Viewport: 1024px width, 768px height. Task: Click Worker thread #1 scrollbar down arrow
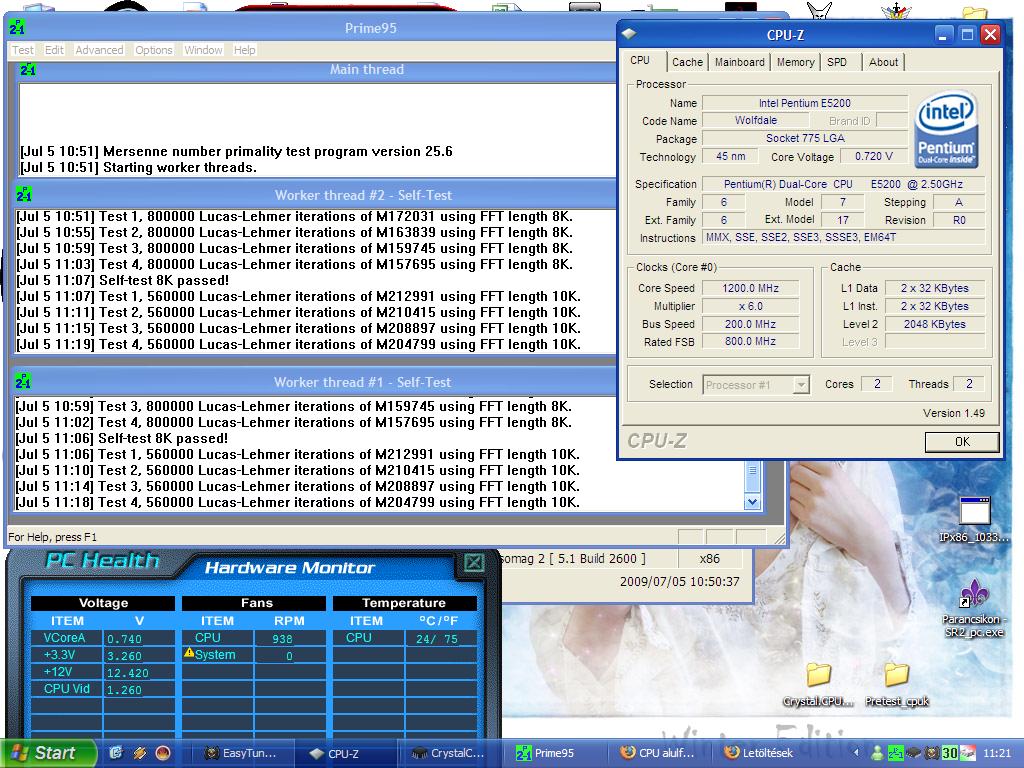(x=752, y=502)
